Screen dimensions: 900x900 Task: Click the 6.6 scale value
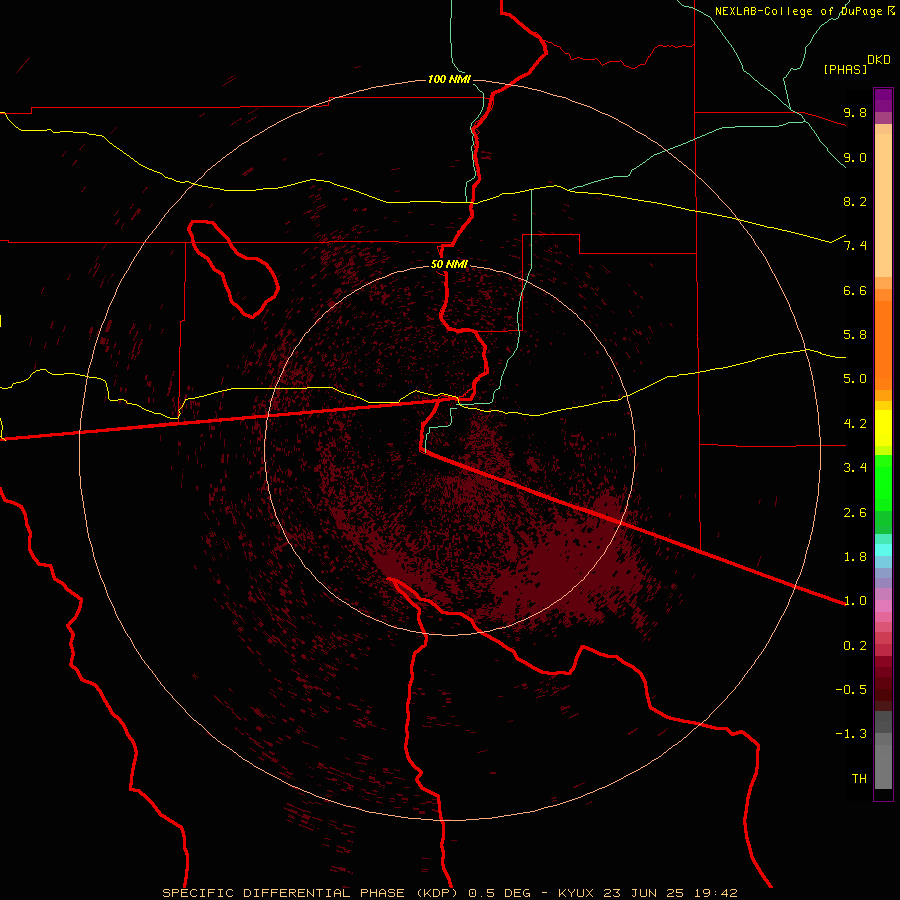(x=855, y=290)
